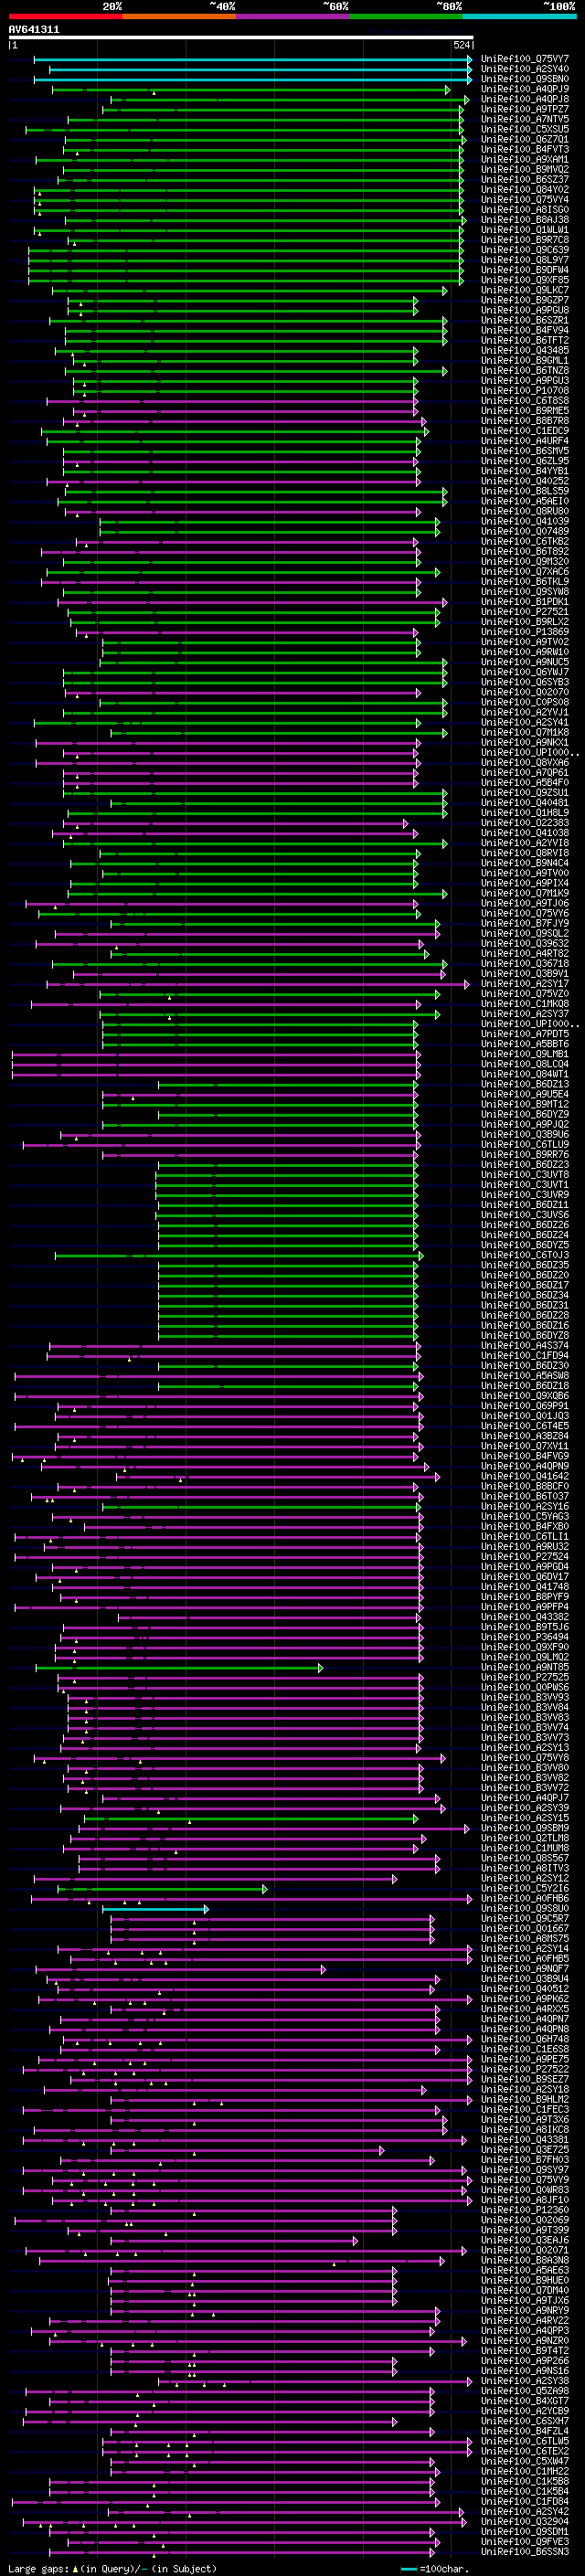
Task: Select UniRef100_Q8L9Y7 hit
Action: 525,260
